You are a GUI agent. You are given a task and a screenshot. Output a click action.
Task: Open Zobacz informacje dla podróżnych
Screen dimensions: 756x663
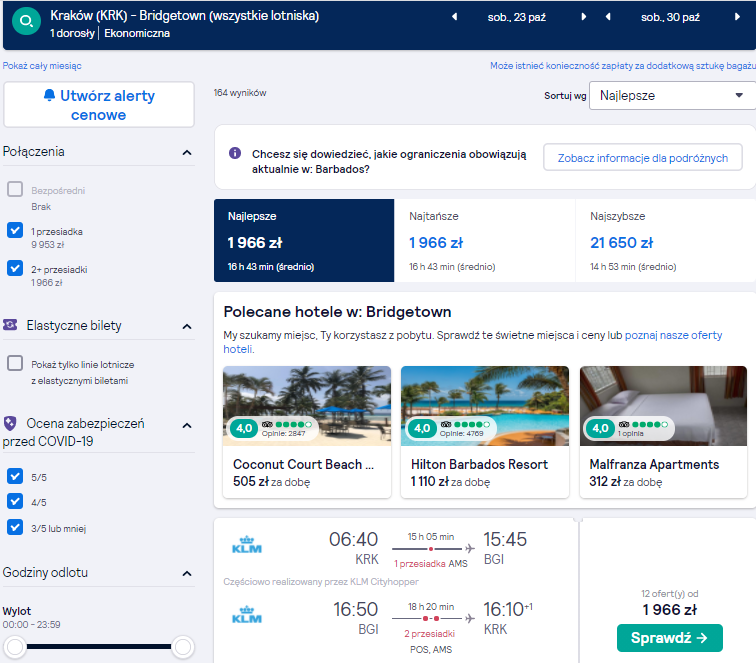tap(643, 158)
